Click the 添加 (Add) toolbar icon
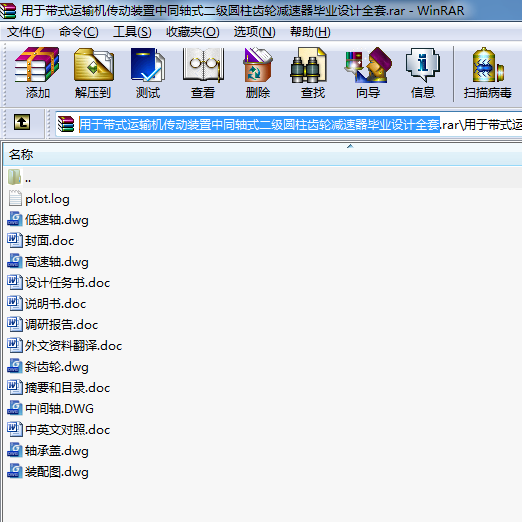 pos(37,73)
